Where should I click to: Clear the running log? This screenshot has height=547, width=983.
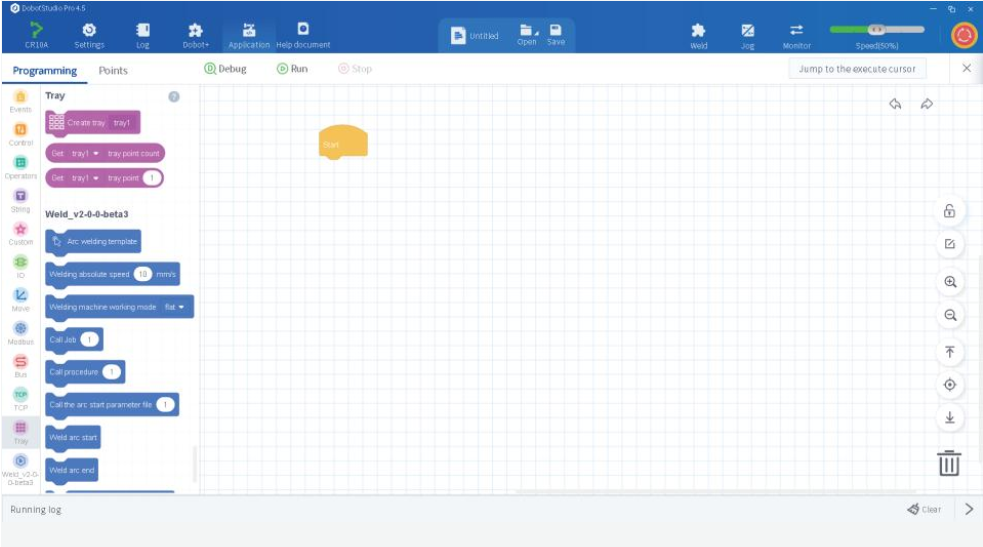click(x=924, y=509)
